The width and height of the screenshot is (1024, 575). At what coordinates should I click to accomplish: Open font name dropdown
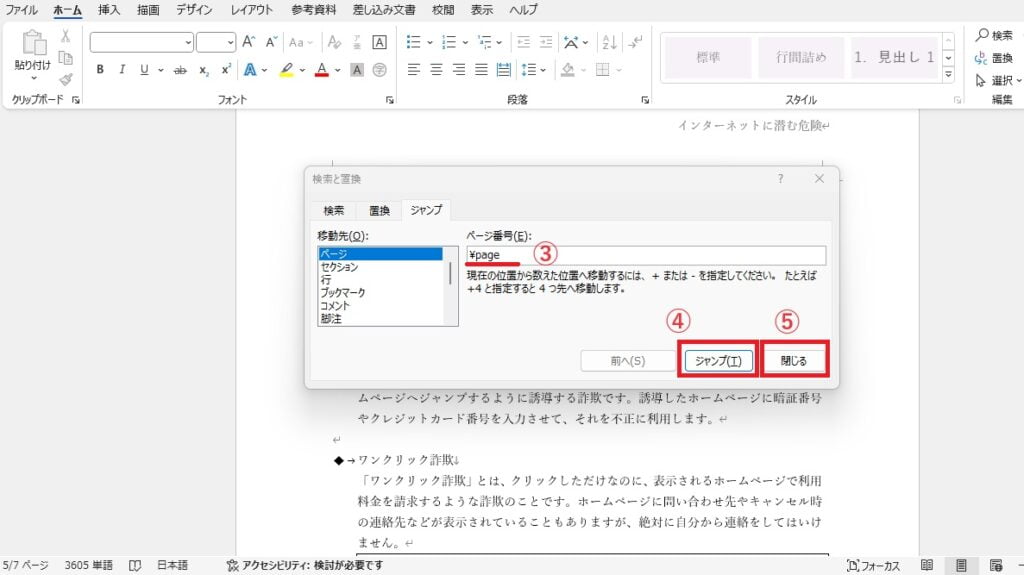coord(188,42)
